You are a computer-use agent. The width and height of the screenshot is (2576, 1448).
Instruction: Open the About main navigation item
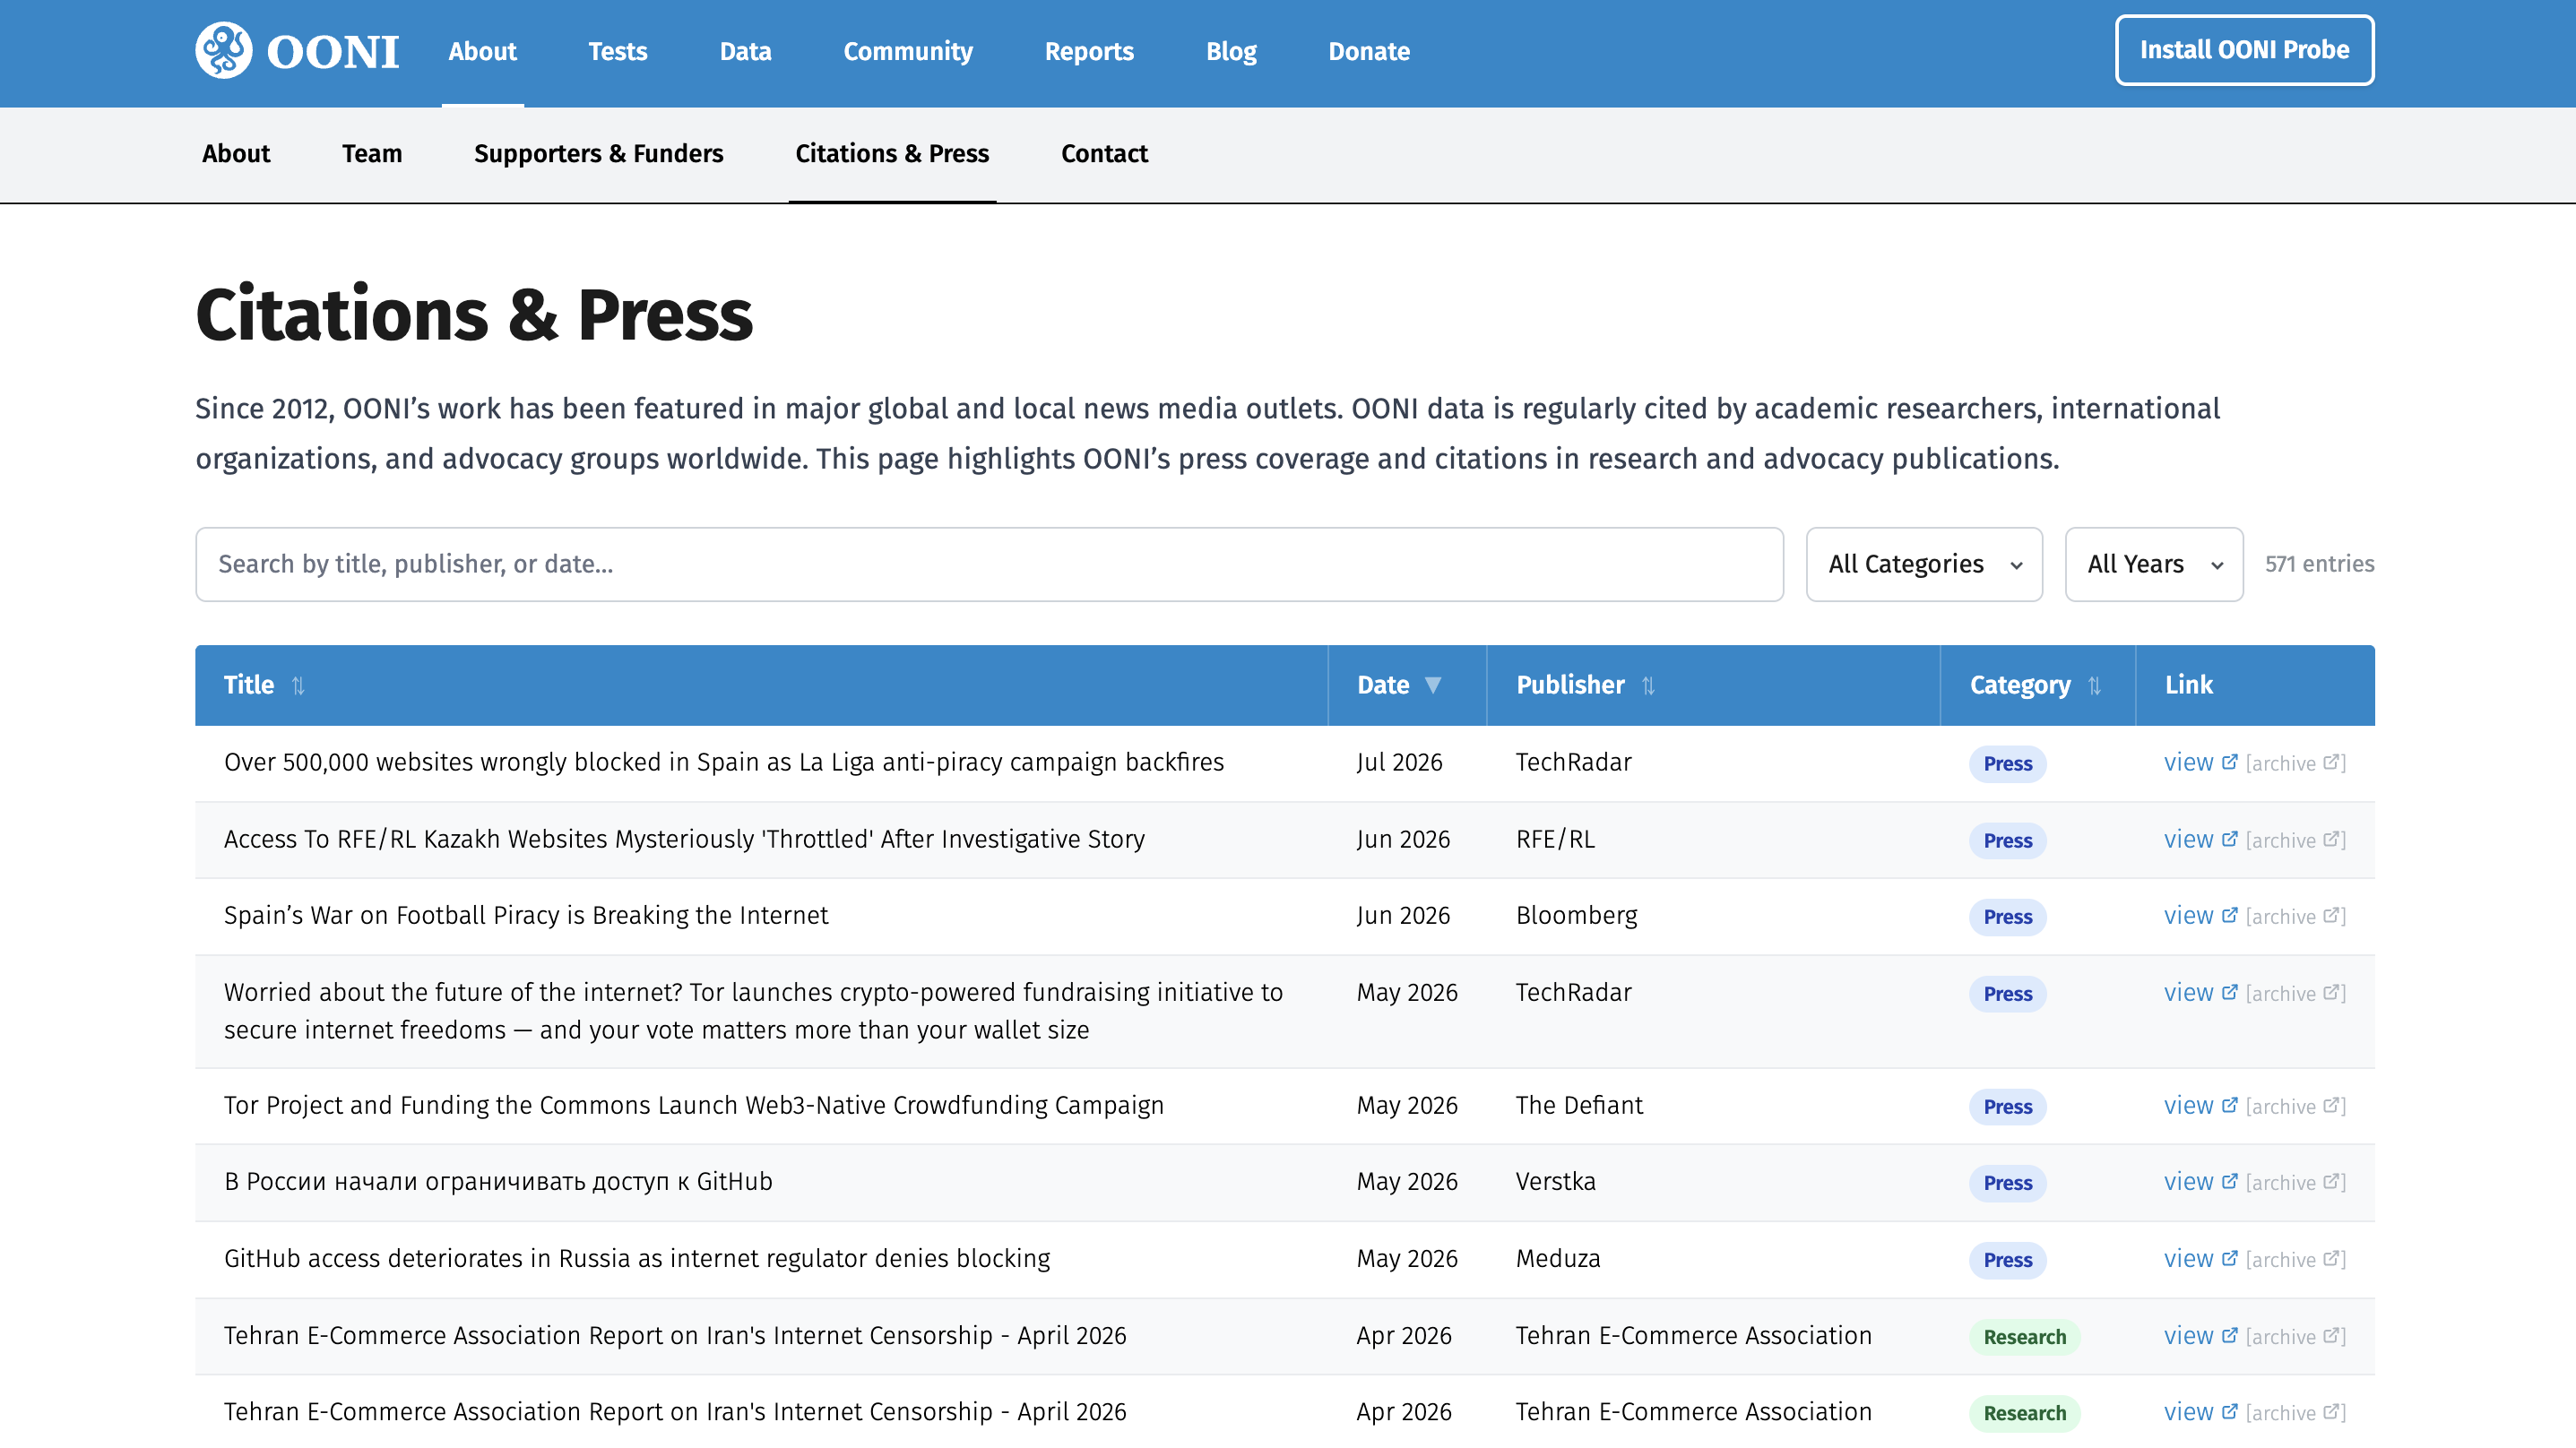pyautogui.click(x=482, y=51)
